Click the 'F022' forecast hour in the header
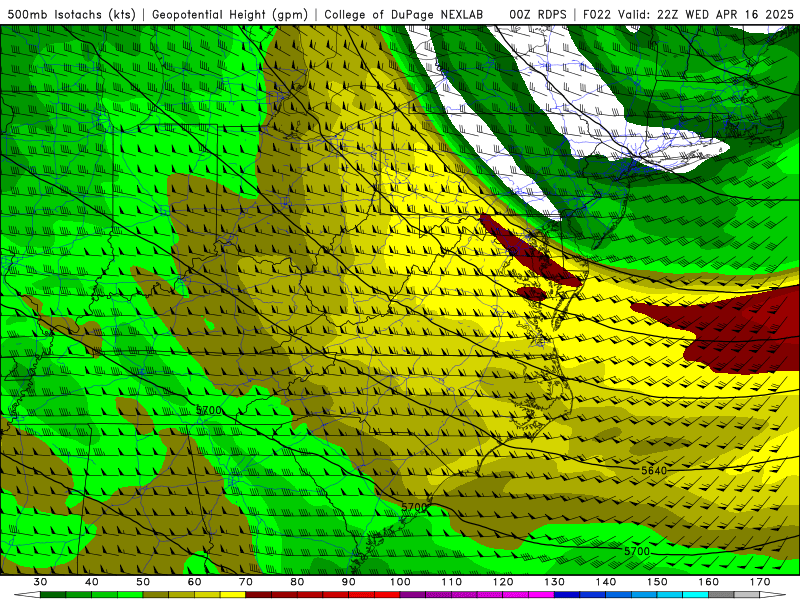Screen dimensions: 800x600 pos(597,14)
